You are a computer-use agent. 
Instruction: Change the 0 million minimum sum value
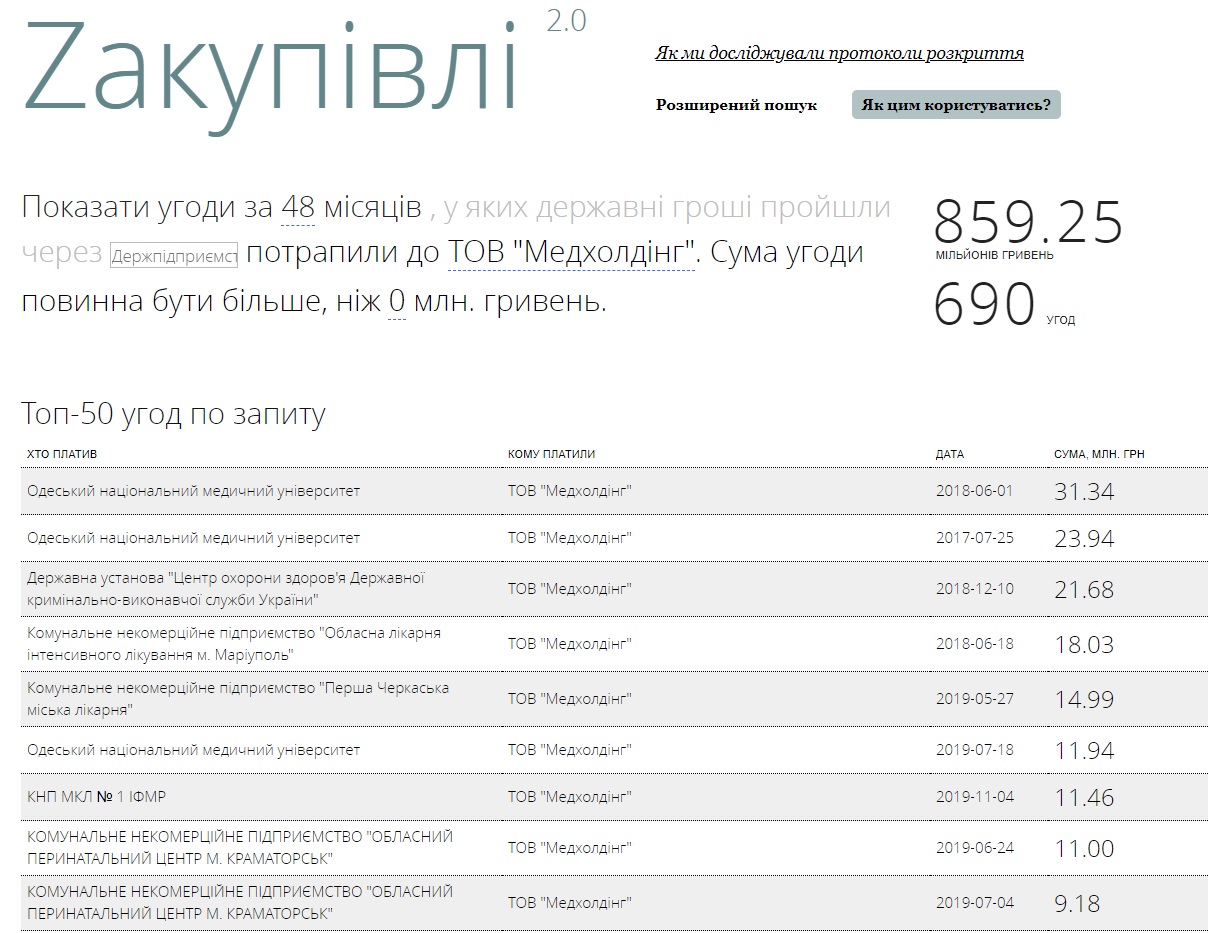click(x=396, y=301)
